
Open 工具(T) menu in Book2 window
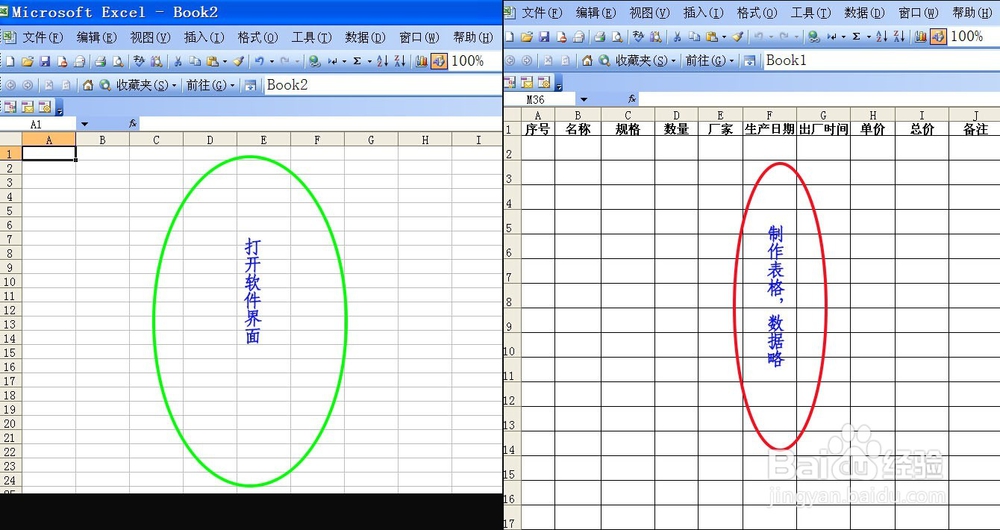[311, 38]
